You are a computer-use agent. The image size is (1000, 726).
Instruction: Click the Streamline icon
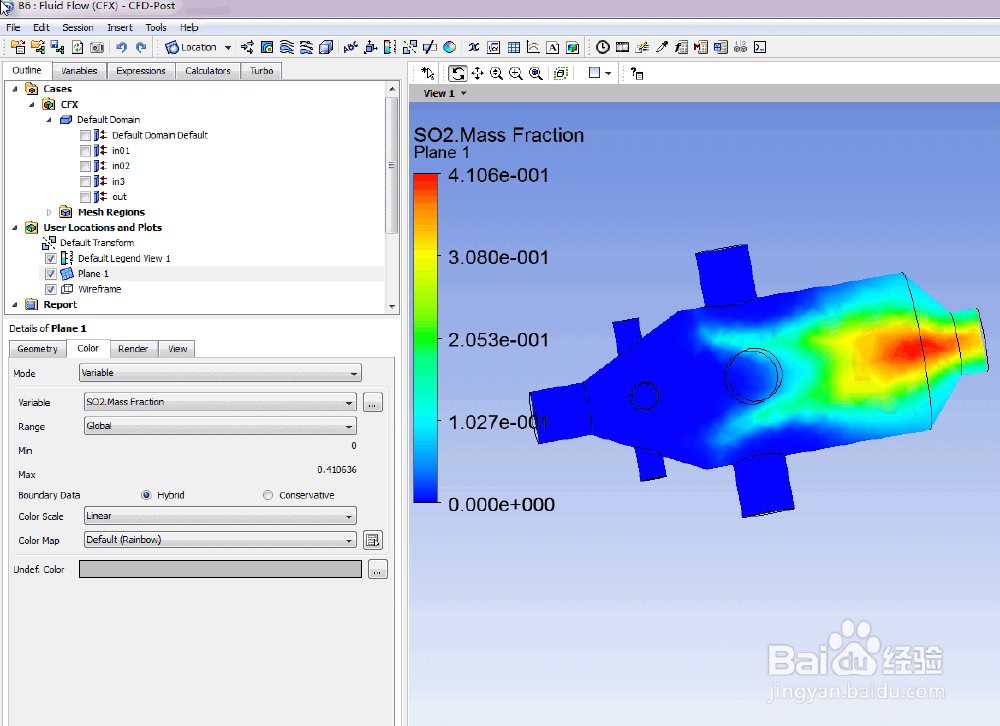click(x=287, y=47)
